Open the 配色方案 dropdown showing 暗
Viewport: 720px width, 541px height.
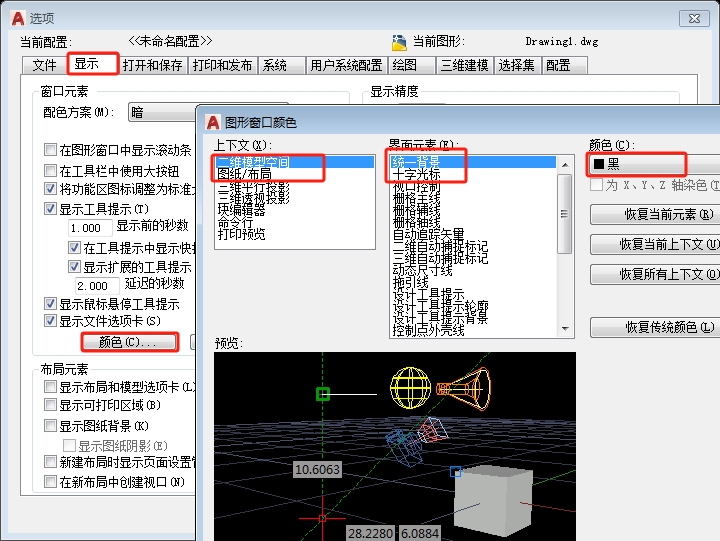point(163,112)
